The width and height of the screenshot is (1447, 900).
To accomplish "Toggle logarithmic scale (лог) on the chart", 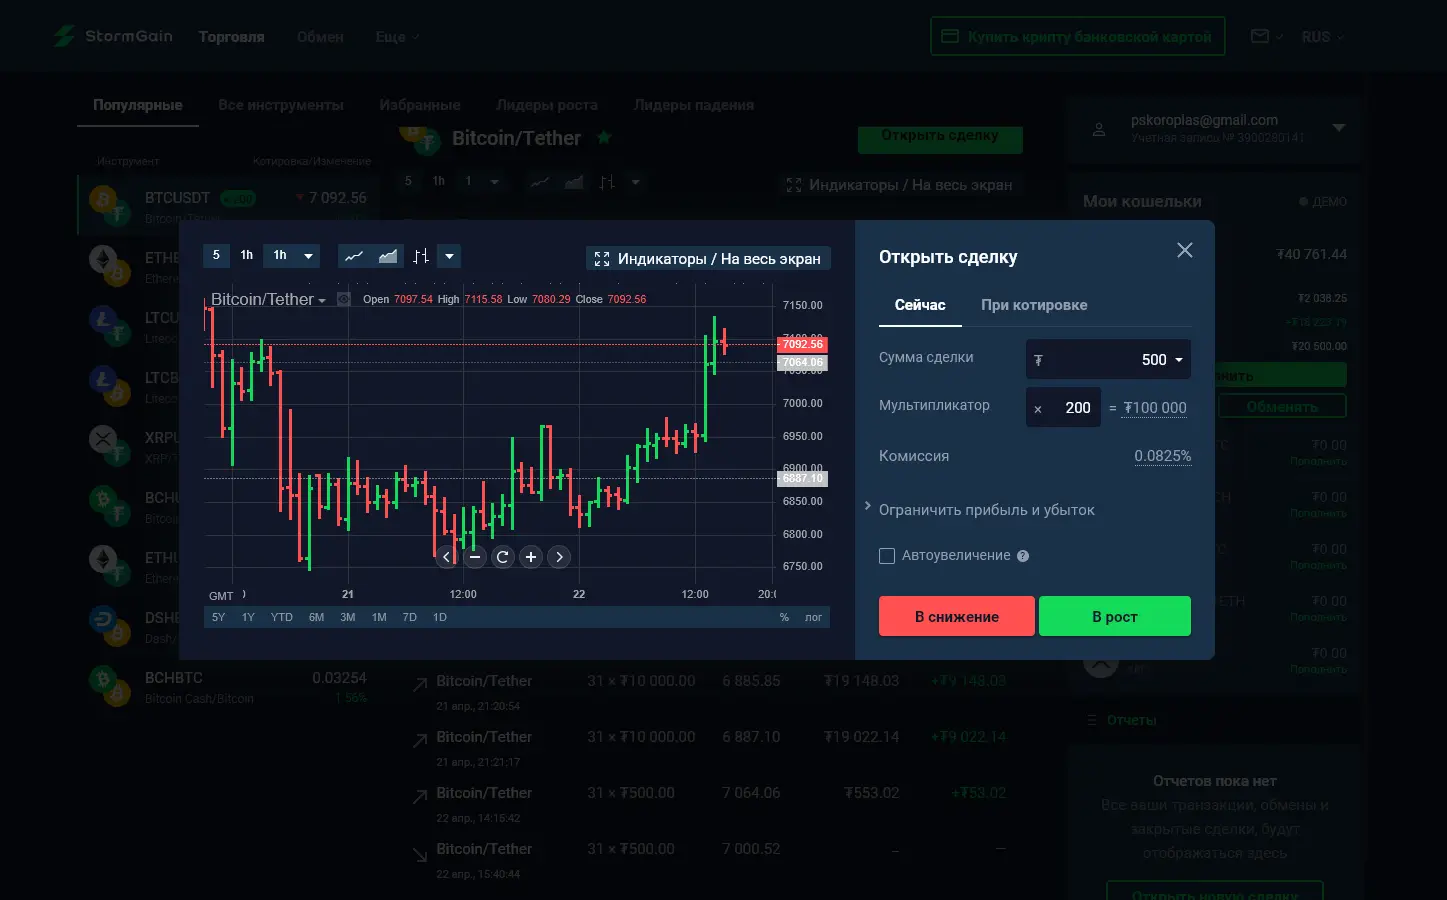I will 814,617.
